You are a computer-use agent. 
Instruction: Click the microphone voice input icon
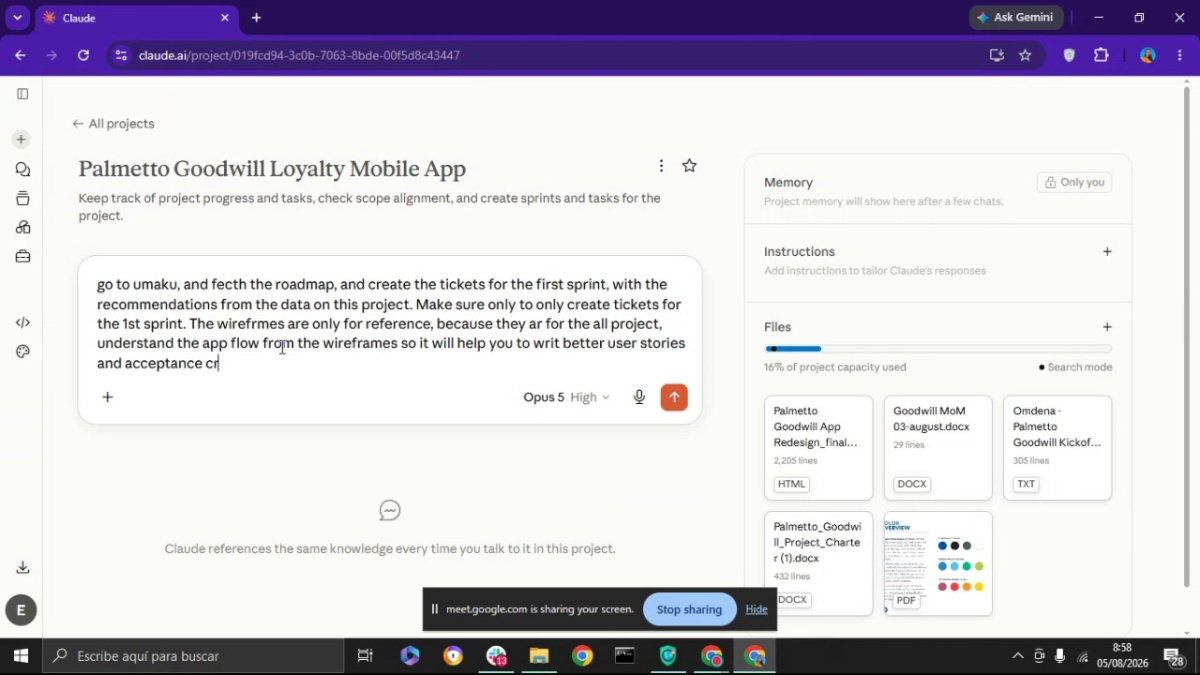639,397
